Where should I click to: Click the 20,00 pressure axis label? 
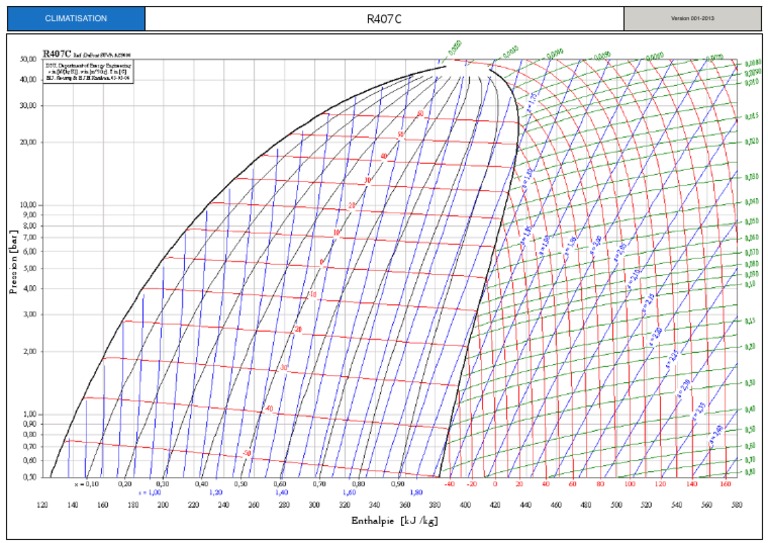point(28,142)
